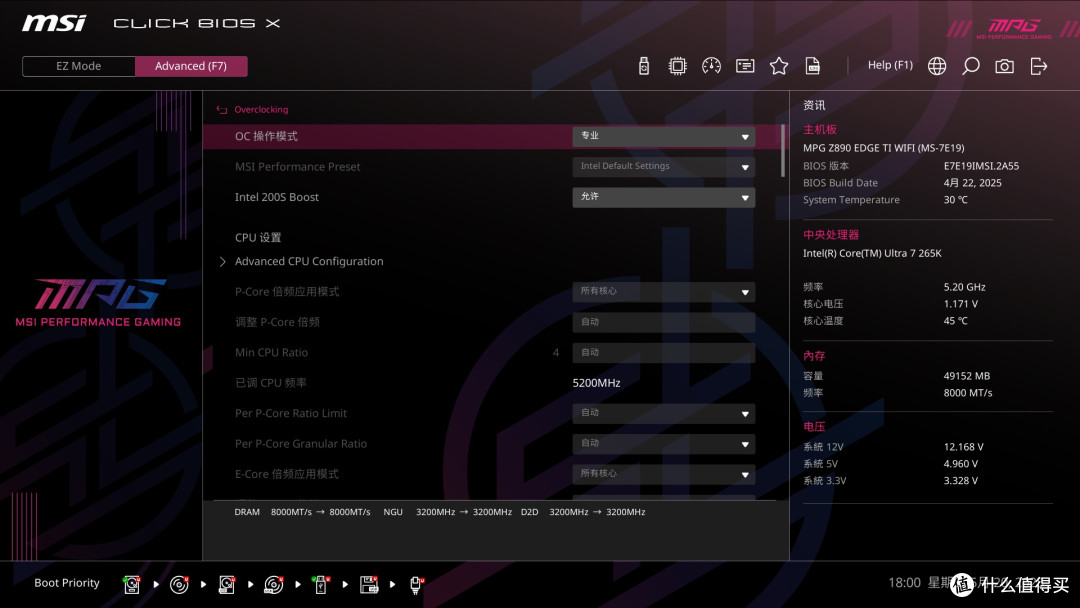The image size is (1080, 608).
Task: Click the 49152 MB memory capacity value
Action: pos(967,376)
